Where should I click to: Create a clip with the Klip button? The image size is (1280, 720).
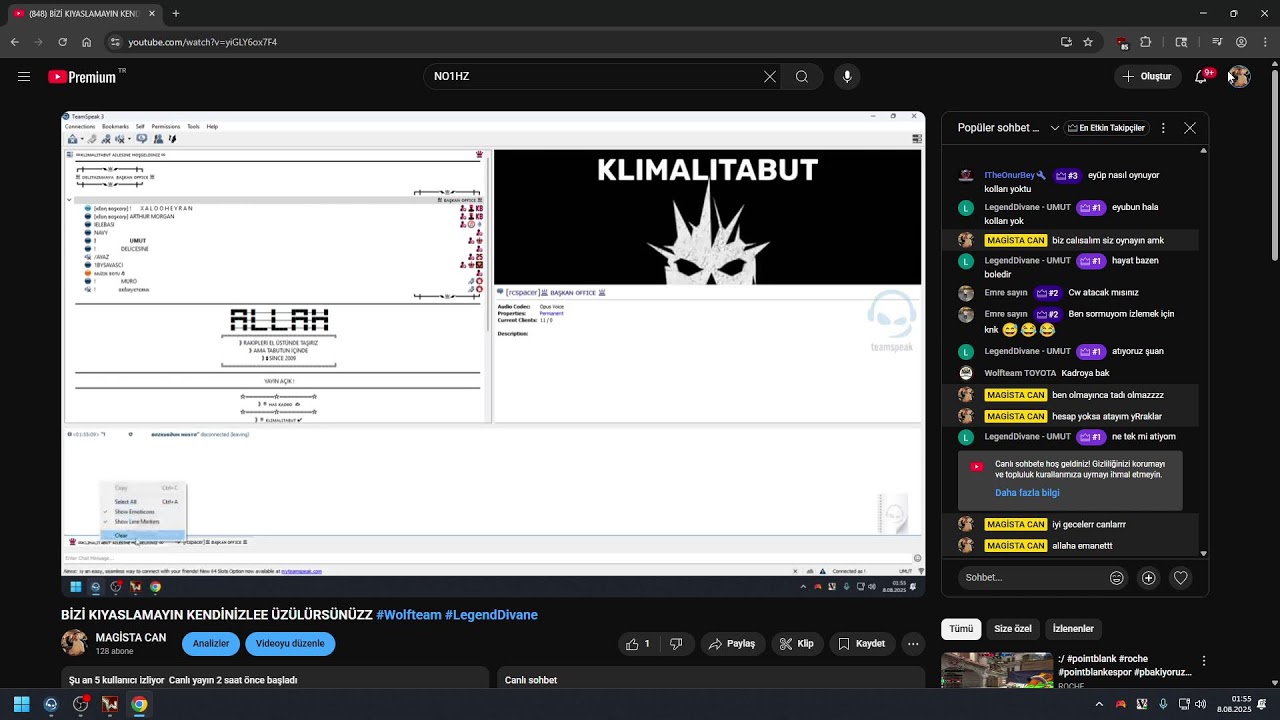(x=797, y=644)
